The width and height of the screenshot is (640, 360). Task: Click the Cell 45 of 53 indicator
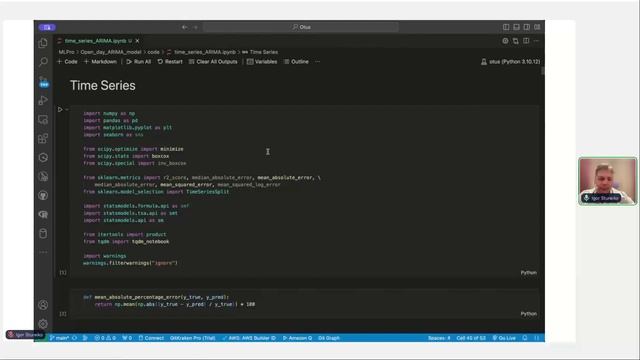tap(471, 338)
